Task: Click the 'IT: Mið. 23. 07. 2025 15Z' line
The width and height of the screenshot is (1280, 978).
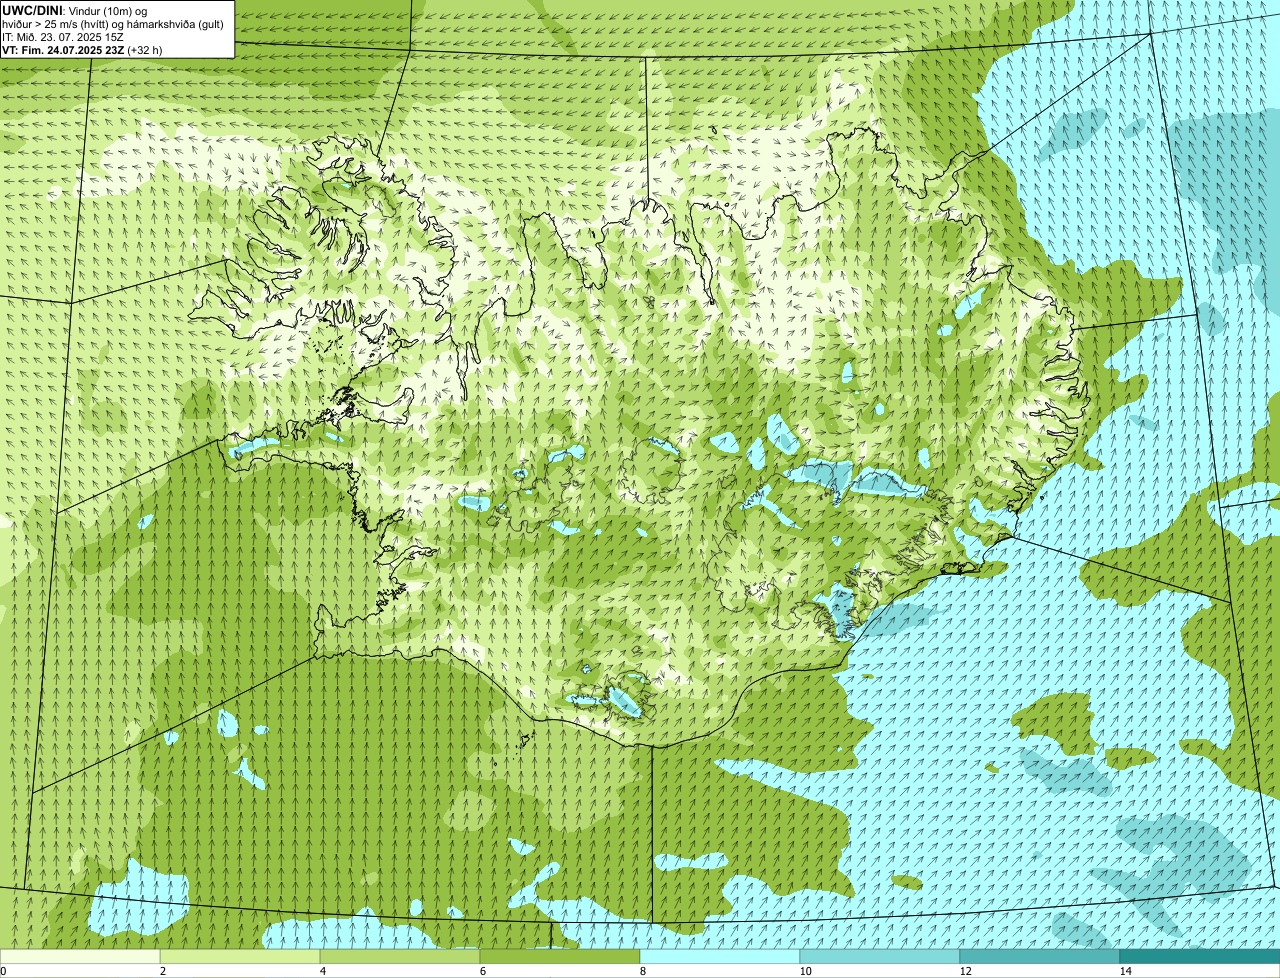Action: (x=63, y=36)
